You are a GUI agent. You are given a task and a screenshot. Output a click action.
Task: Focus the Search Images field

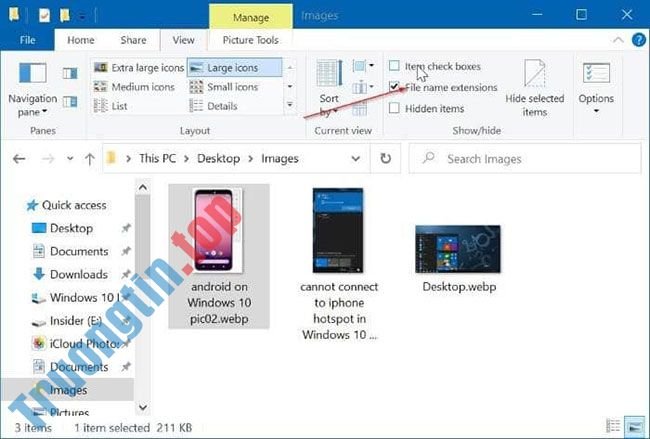(525, 159)
